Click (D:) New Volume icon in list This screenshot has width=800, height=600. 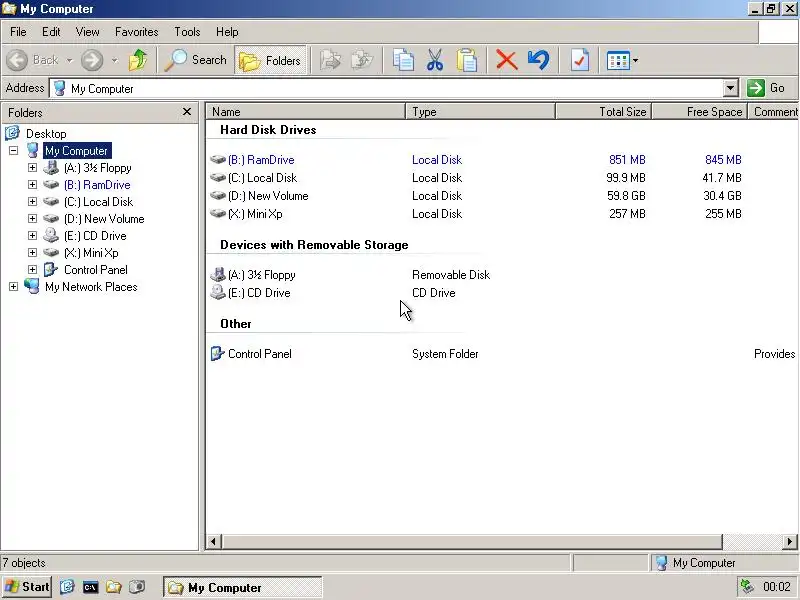click(x=218, y=195)
